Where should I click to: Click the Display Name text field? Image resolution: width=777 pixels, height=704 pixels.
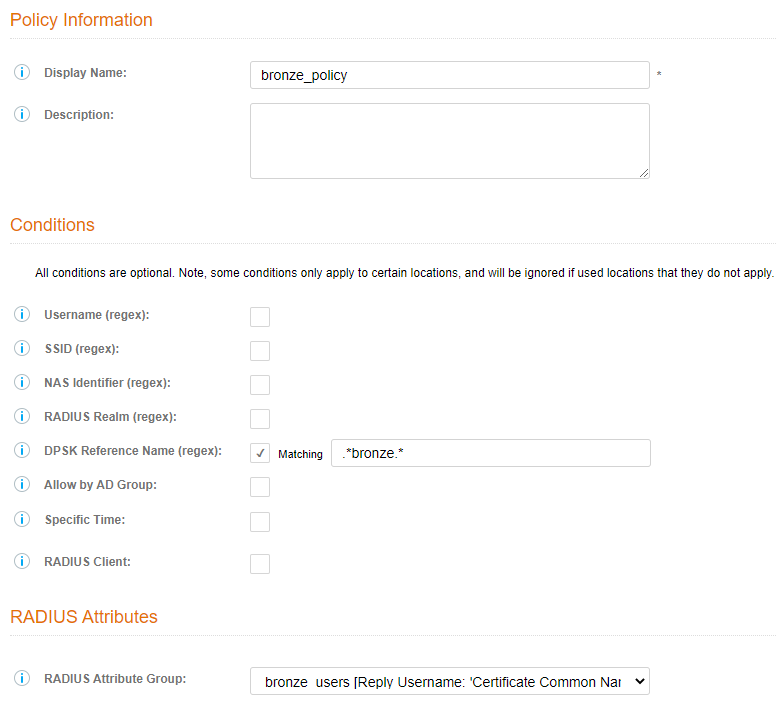coord(449,75)
